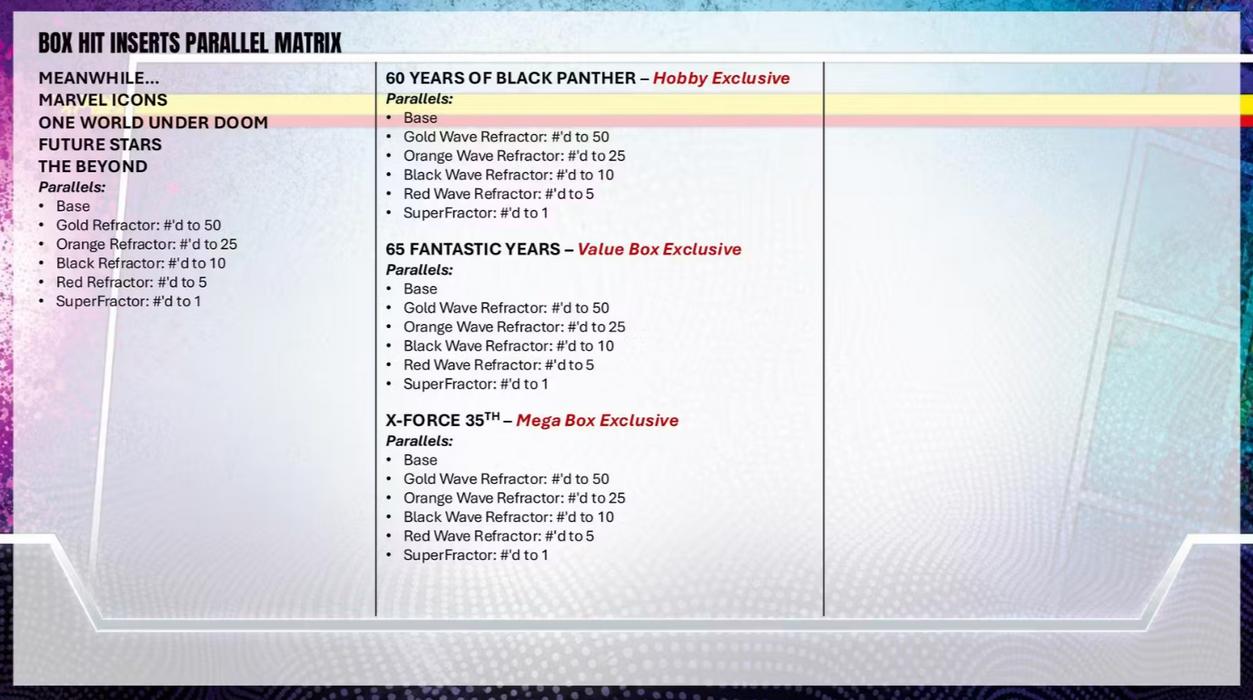Select "Red Refractor: #'d to 5"
This screenshot has height=700, width=1253.
click(x=132, y=282)
